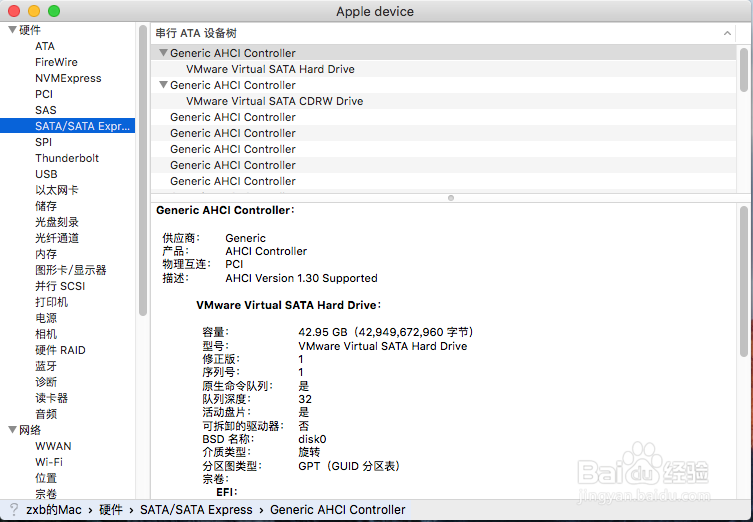Select 读卡器 in the sidebar

pos(51,398)
